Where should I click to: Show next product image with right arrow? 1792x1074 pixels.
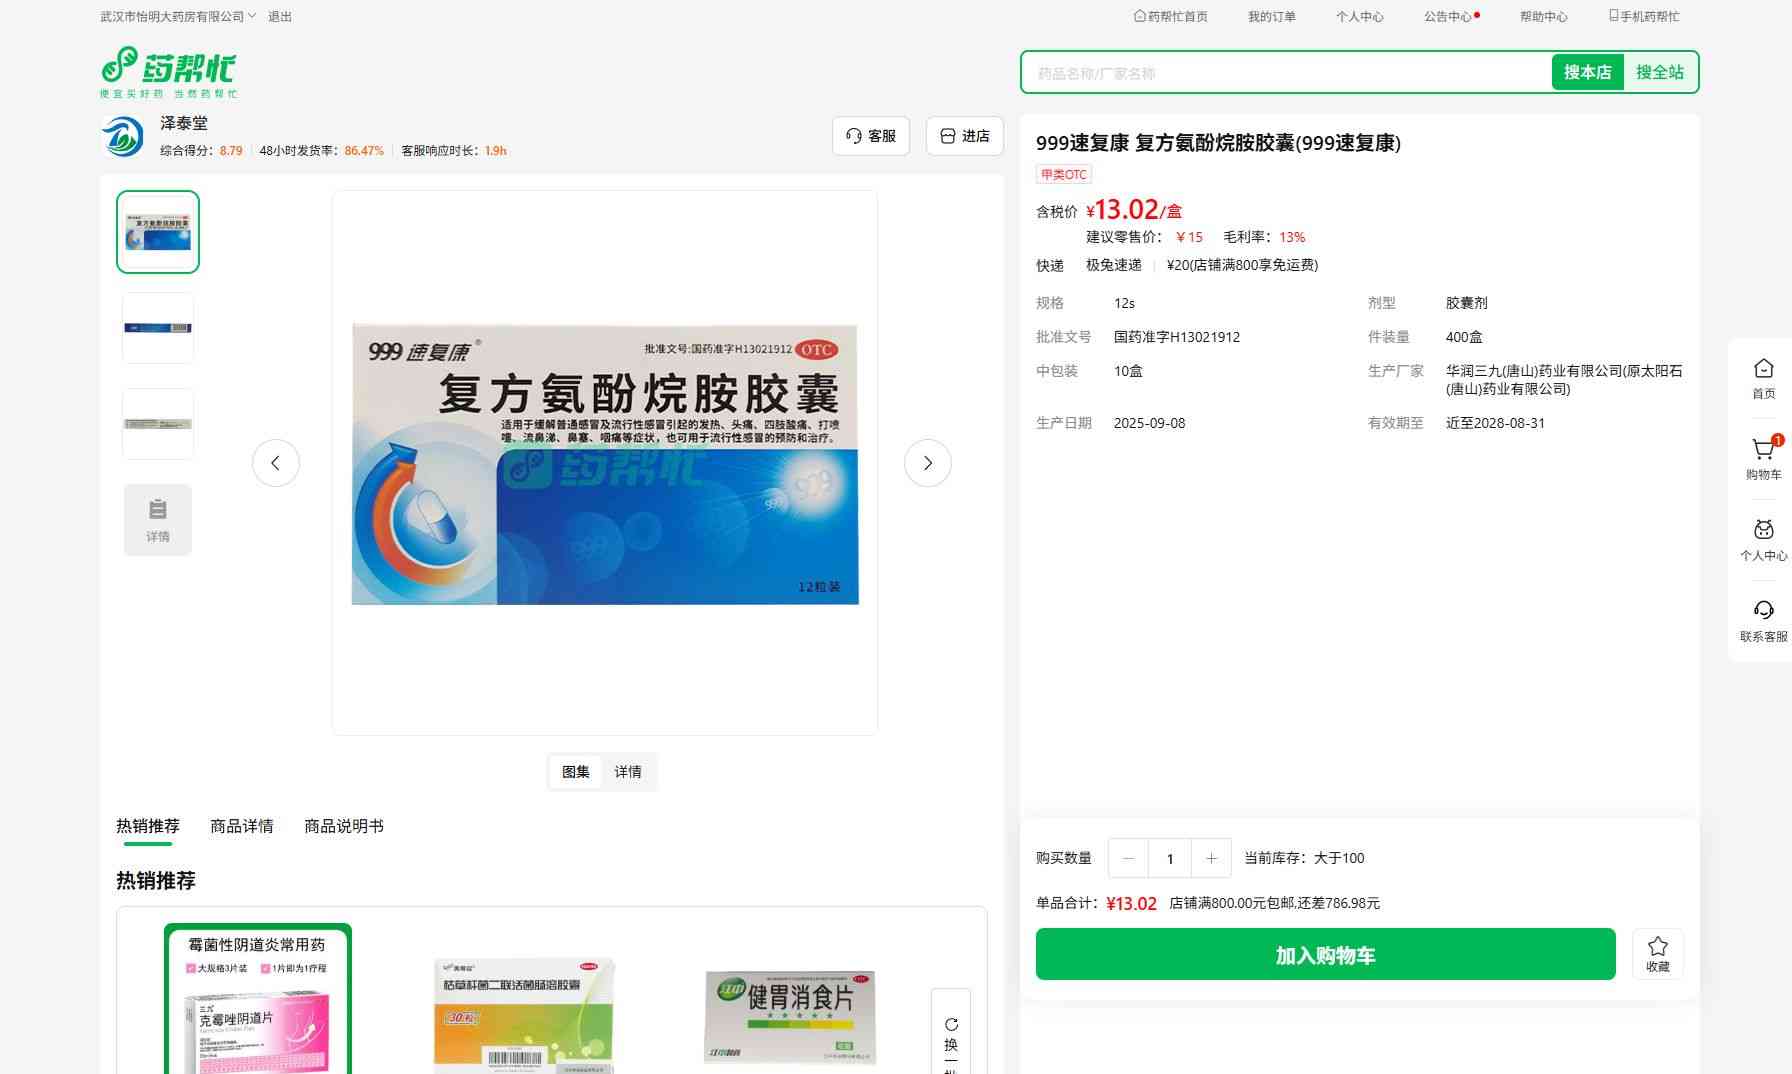(927, 463)
